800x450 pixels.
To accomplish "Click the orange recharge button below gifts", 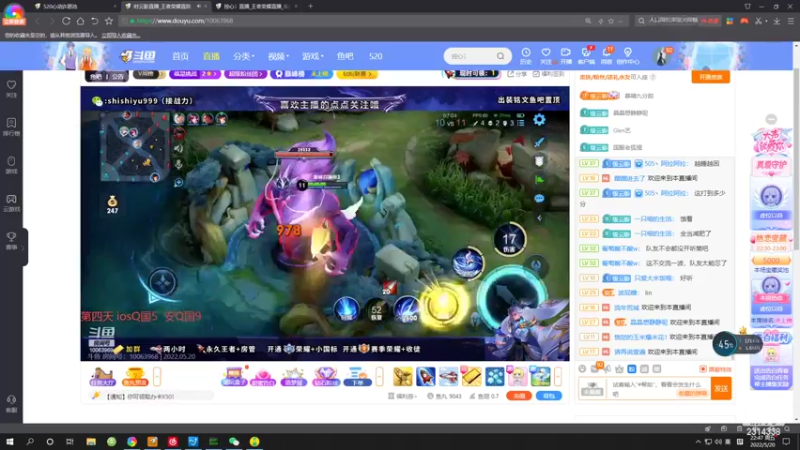I will 519,396.
